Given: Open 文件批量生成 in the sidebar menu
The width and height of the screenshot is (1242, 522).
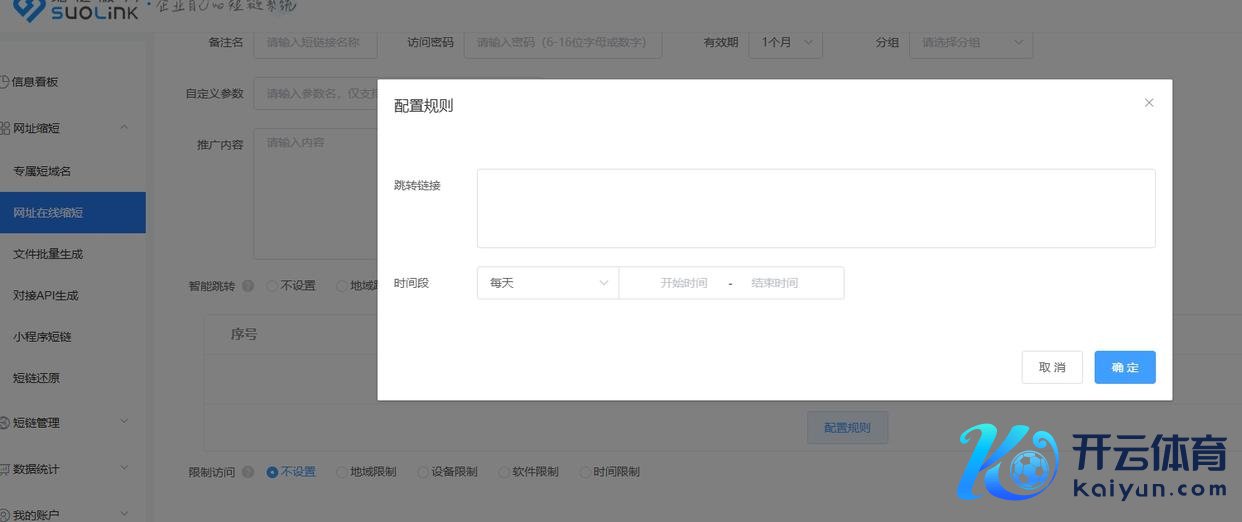Looking at the screenshot, I should click(x=48, y=254).
